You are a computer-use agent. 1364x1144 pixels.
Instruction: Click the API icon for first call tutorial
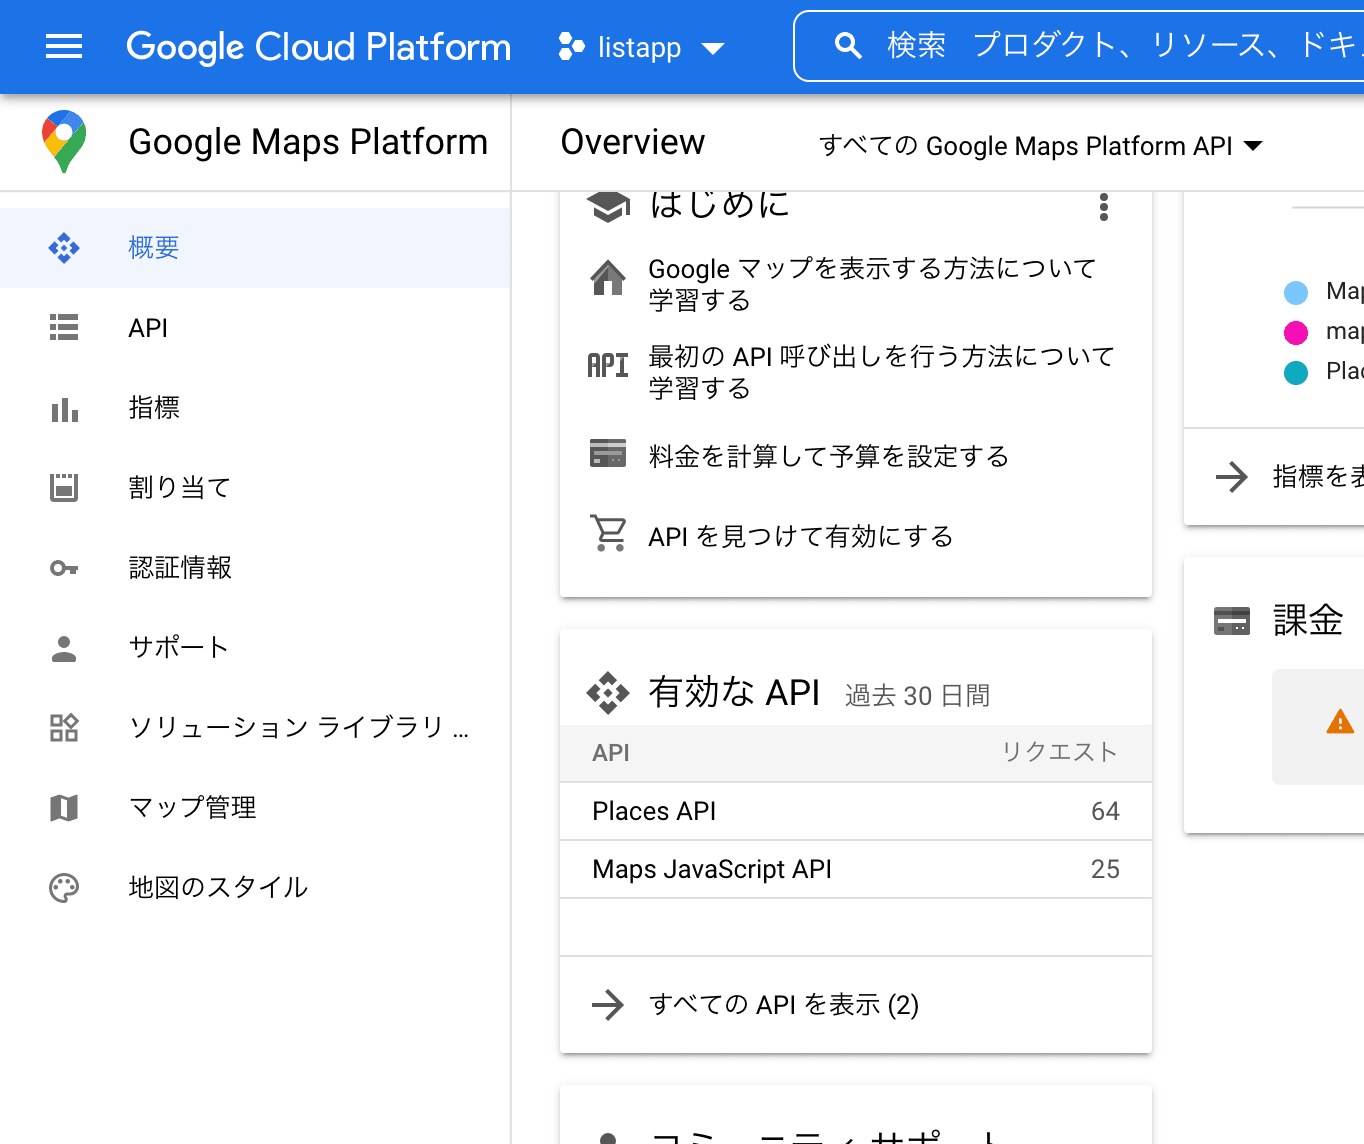[x=608, y=365]
